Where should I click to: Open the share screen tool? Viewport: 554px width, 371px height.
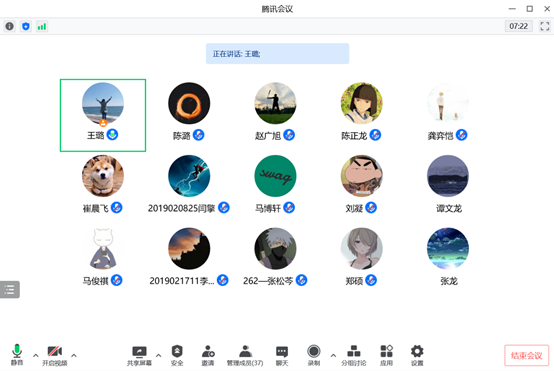pyautogui.click(x=139, y=355)
